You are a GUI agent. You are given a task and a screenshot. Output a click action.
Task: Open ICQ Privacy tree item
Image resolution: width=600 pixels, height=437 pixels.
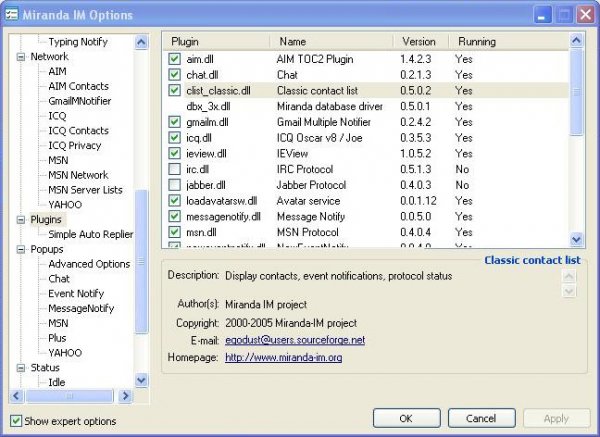point(75,146)
